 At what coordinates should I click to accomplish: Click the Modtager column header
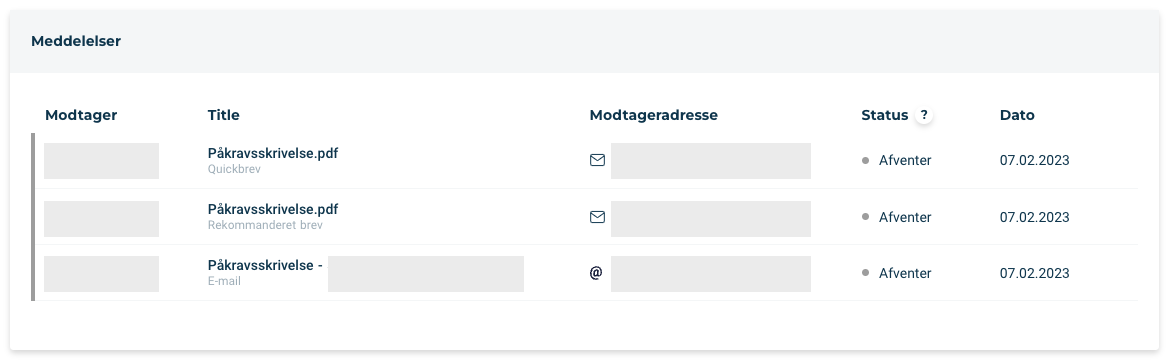coord(81,115)
